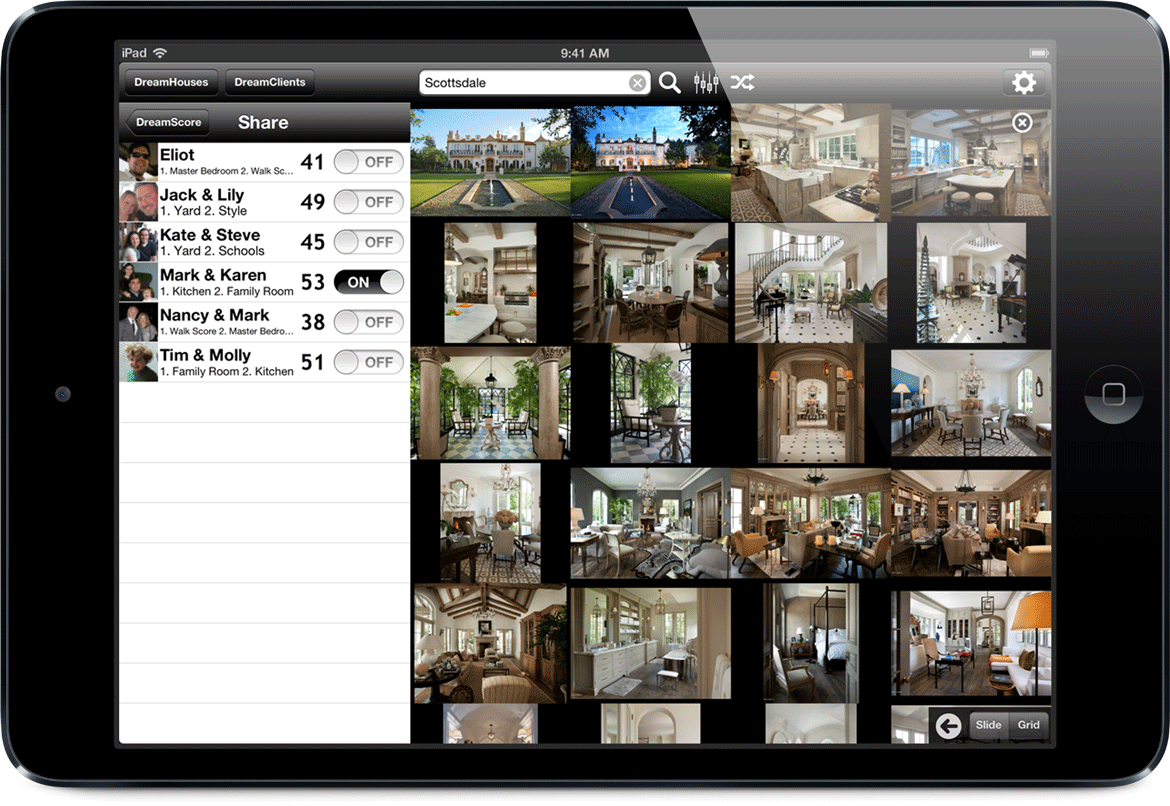
Task: Select Jack & Lily's profile photo
Action: [x=139, y=202]
